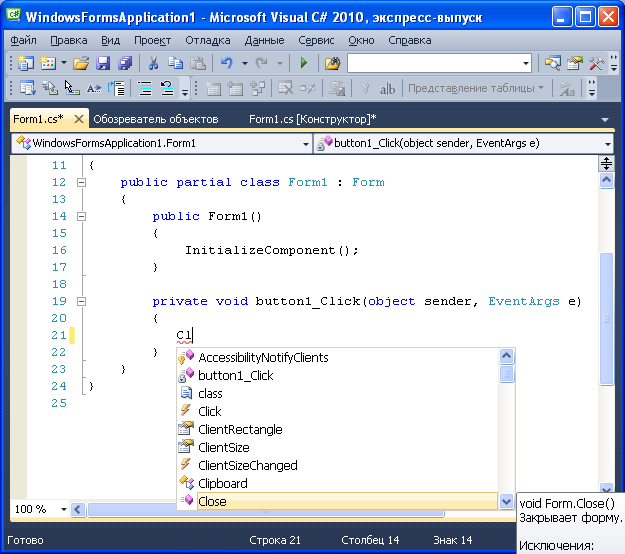Open the 100 % zoom dropdown
The height and width of the screenshot is (554, 625).
coord(63,509)
